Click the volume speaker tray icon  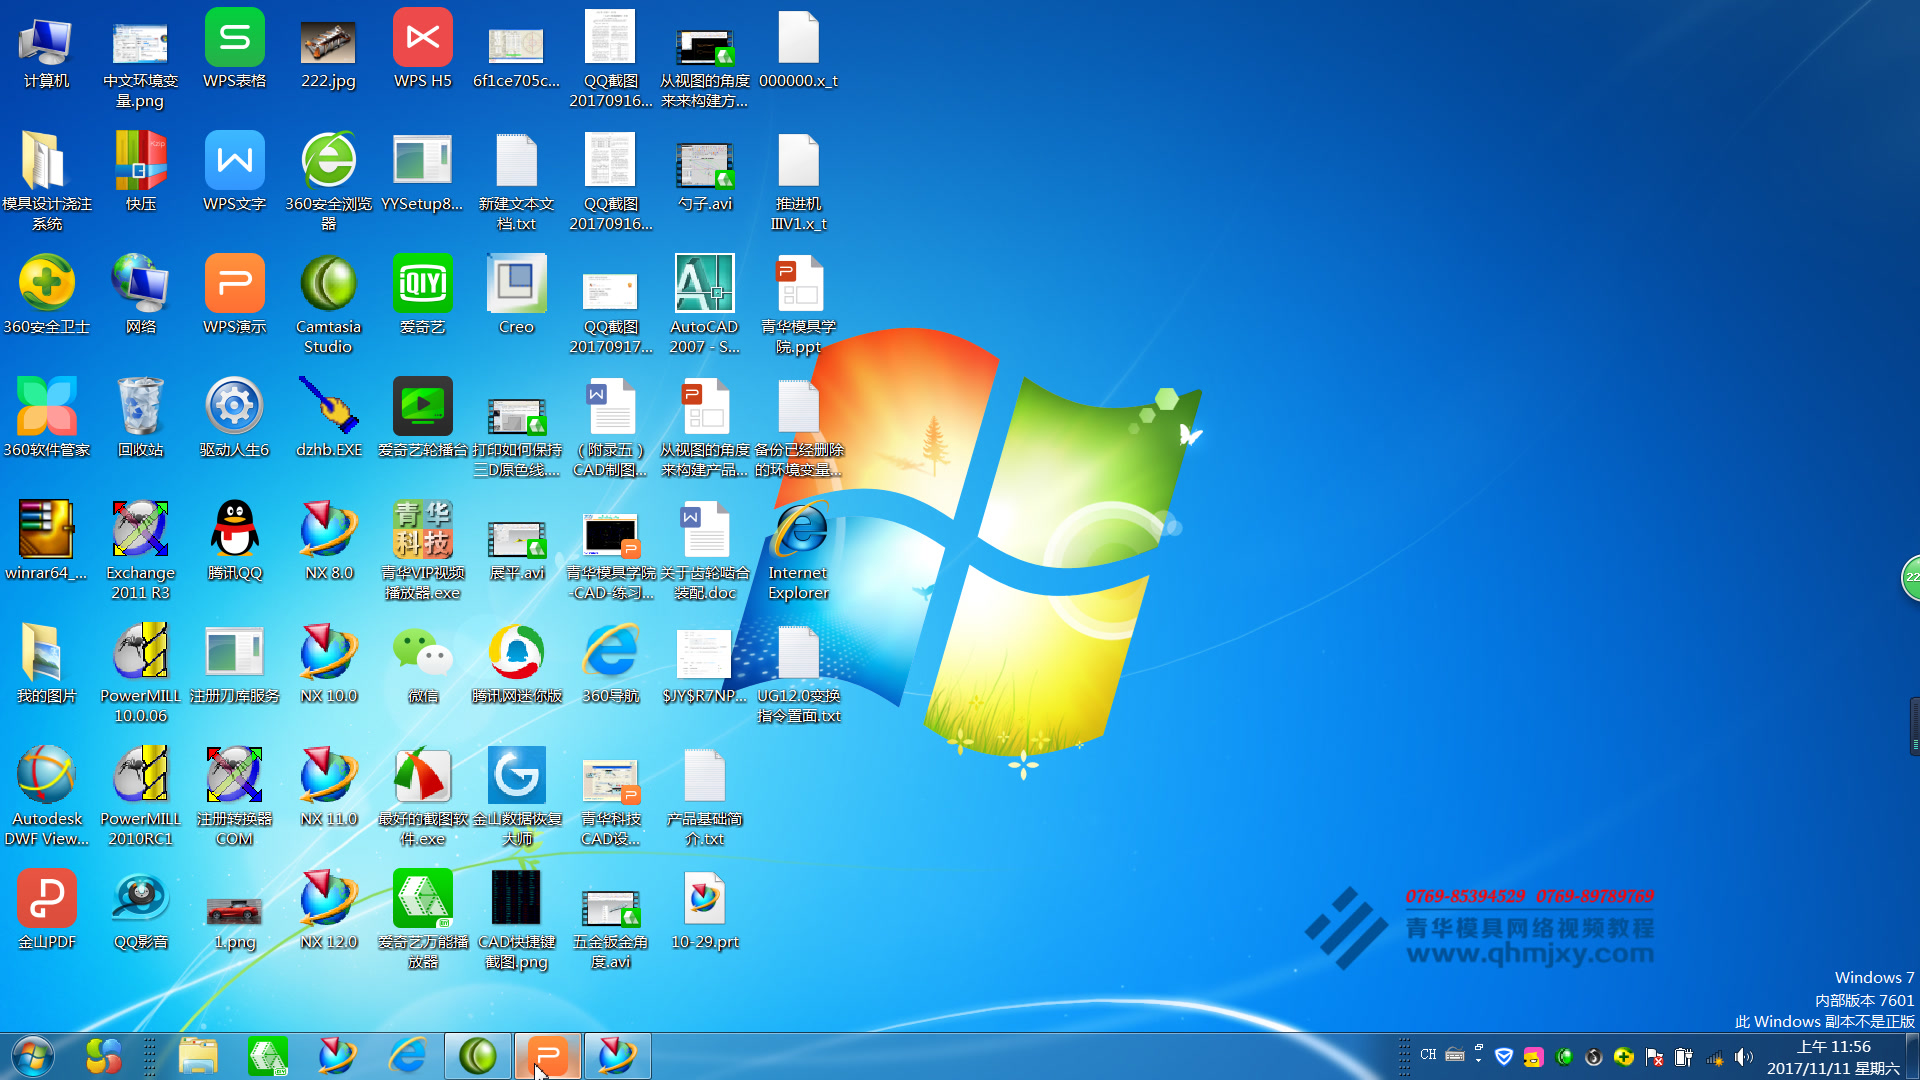(x=1744, y=1057)
